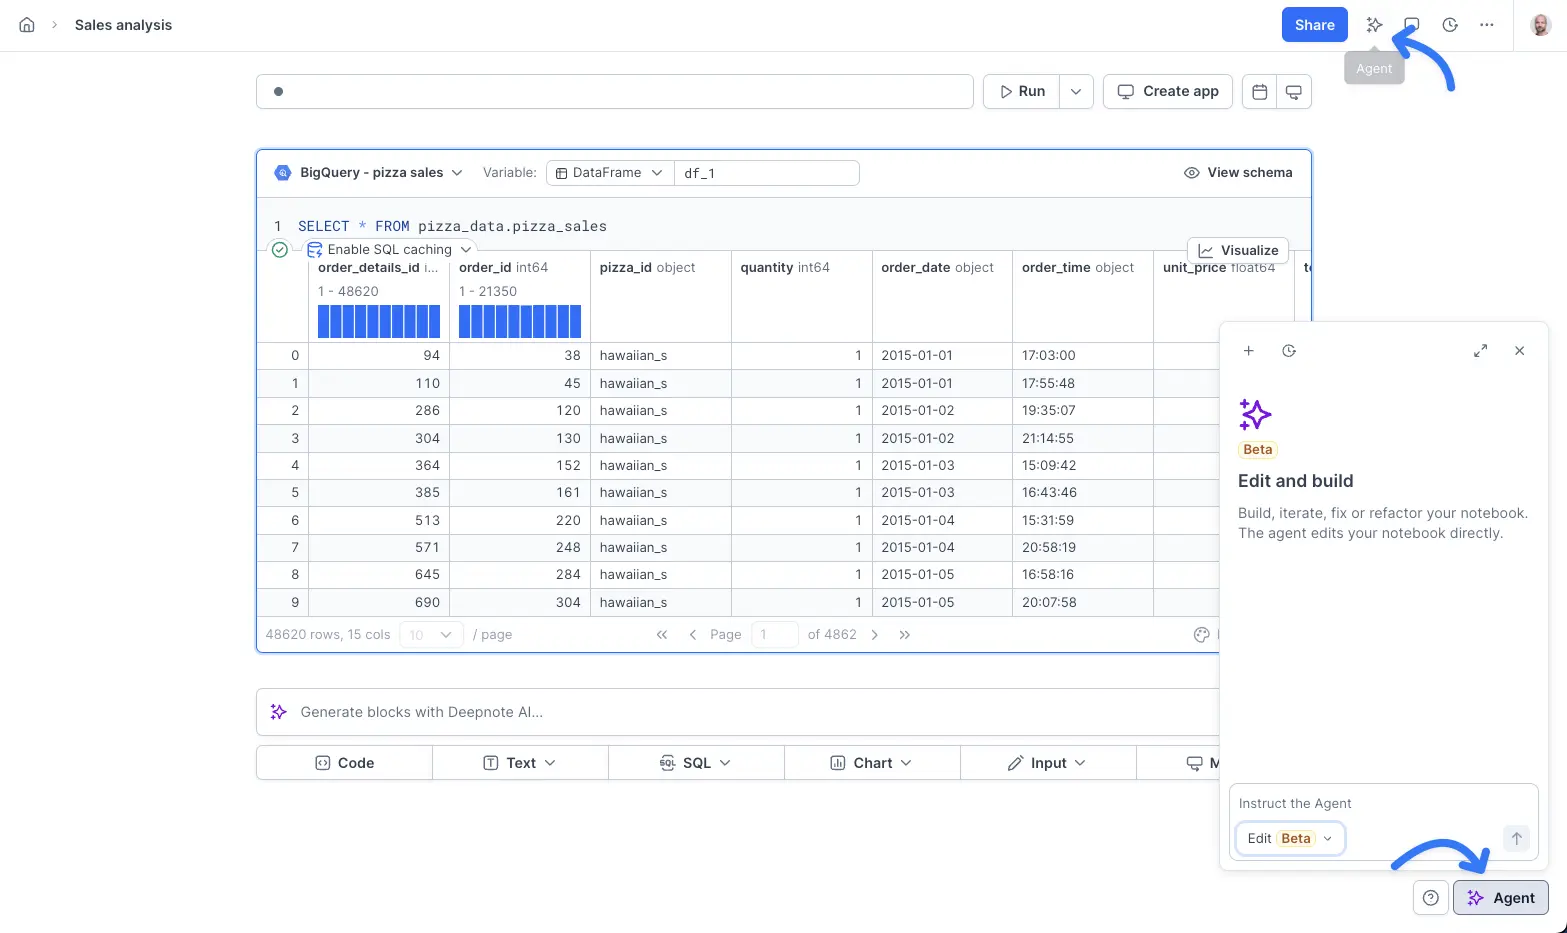The height and width of the screenshot is (933, 1567).
Task: Click the schedule calendar icon beside Create app
Action: 1259,92
